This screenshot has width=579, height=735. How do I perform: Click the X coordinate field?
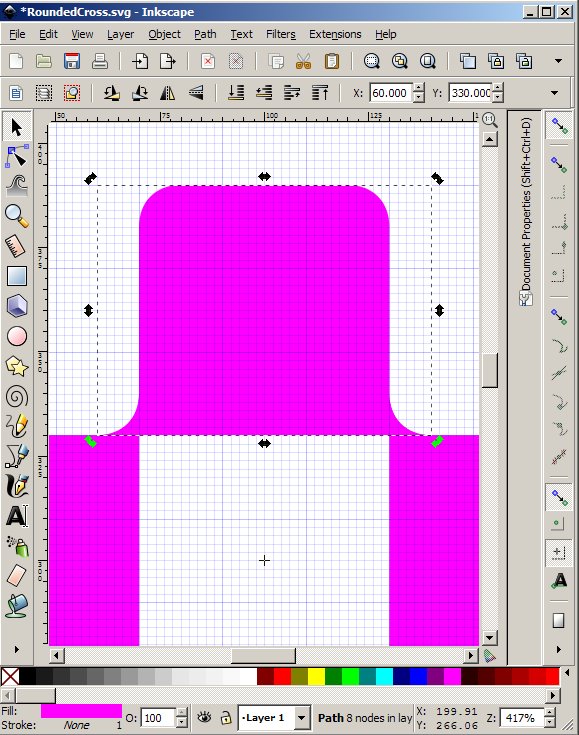click(391, 93)
